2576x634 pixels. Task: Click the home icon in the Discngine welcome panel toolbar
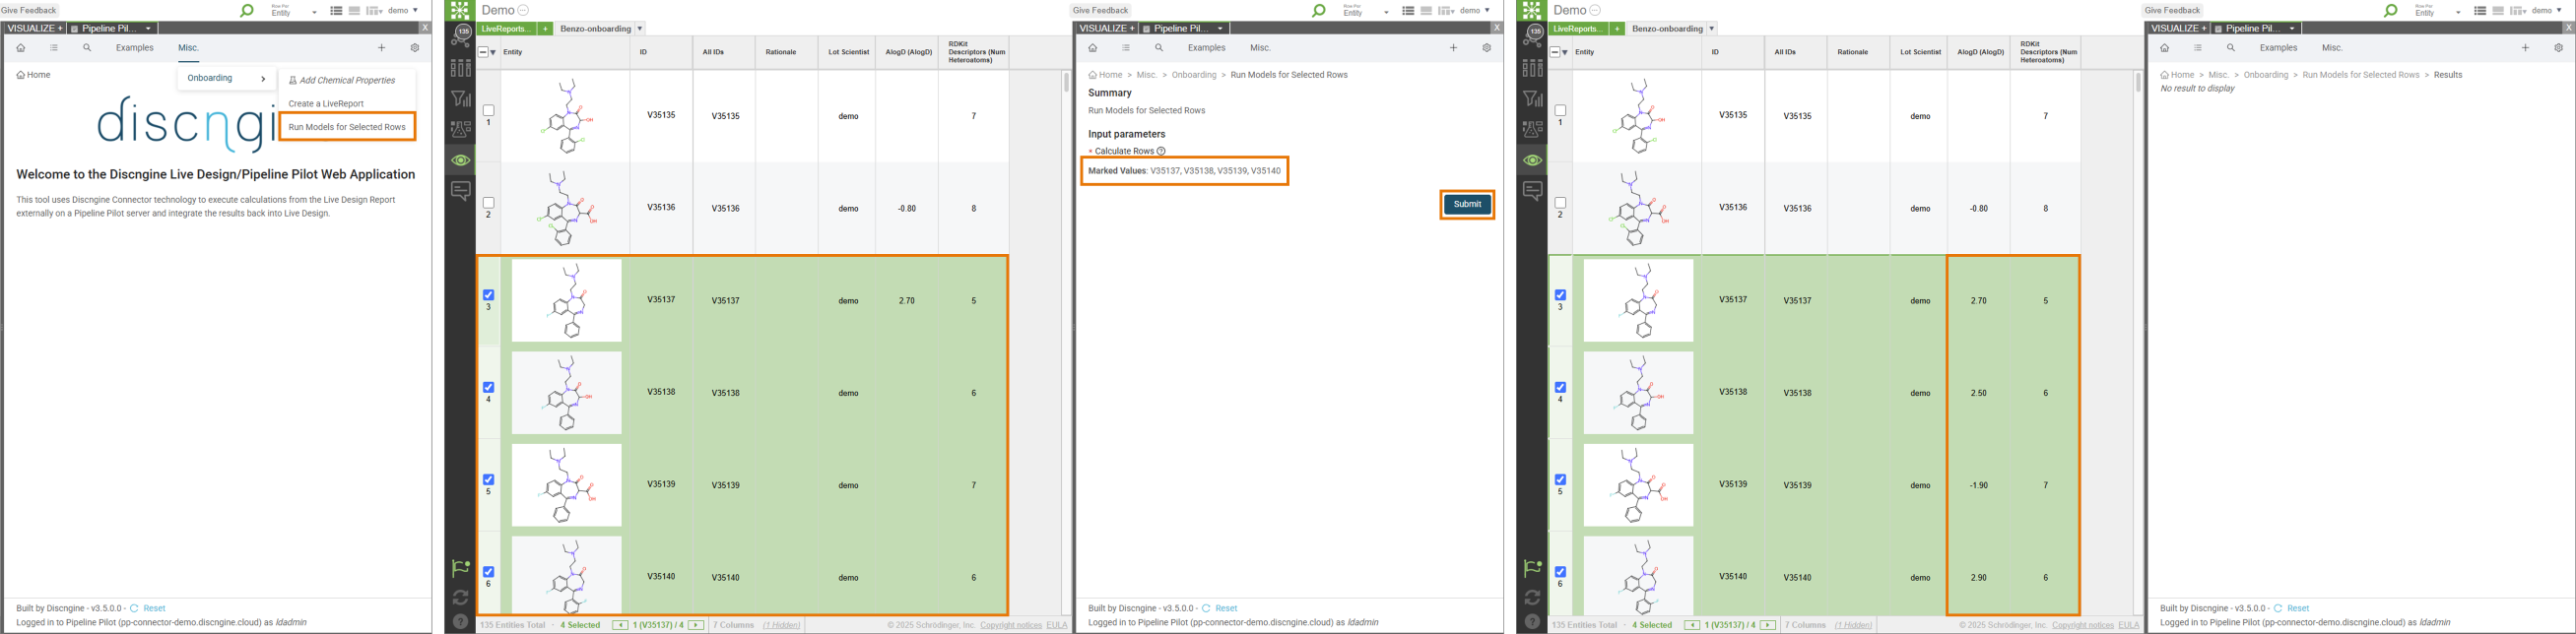pyautogui.click(x=21, y=48)
